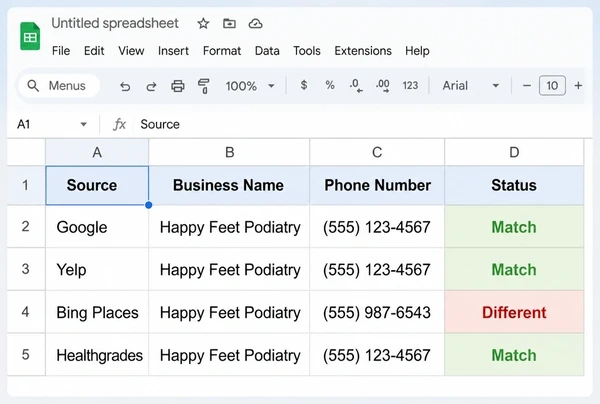This screenshot has width=600, height=404.
Task: Select the Healthgrades cell
Action: (97, 355)
